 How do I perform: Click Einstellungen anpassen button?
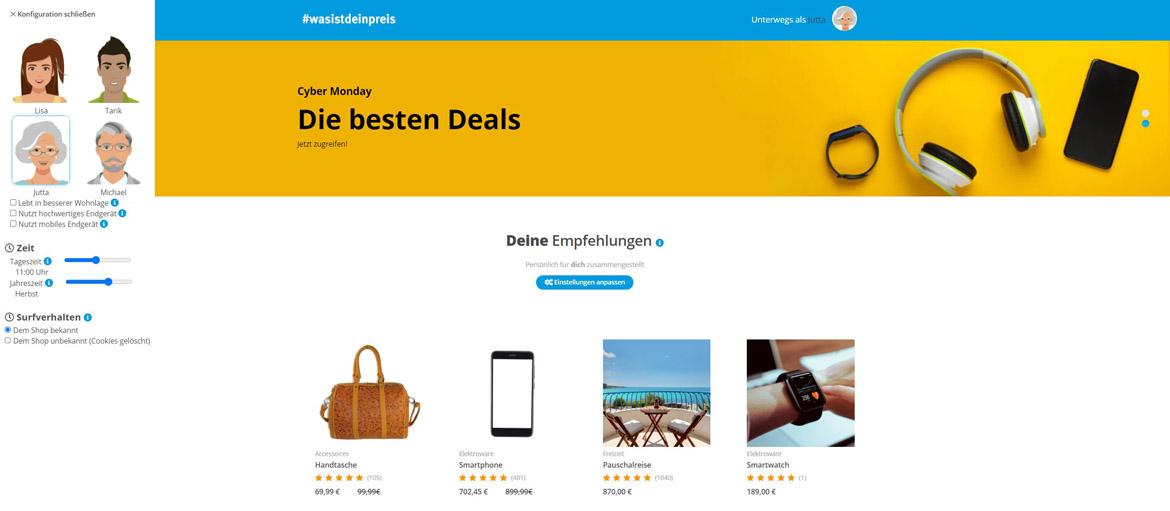pyautogui.click(x=584, y=283)
